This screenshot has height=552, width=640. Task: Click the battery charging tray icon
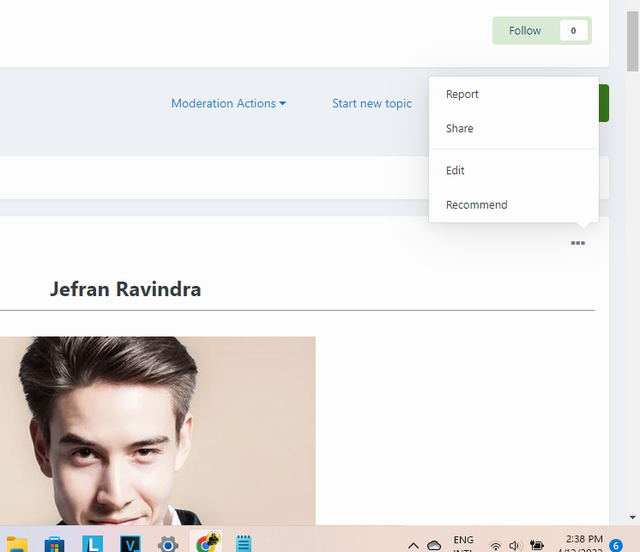tap(536, 545)
